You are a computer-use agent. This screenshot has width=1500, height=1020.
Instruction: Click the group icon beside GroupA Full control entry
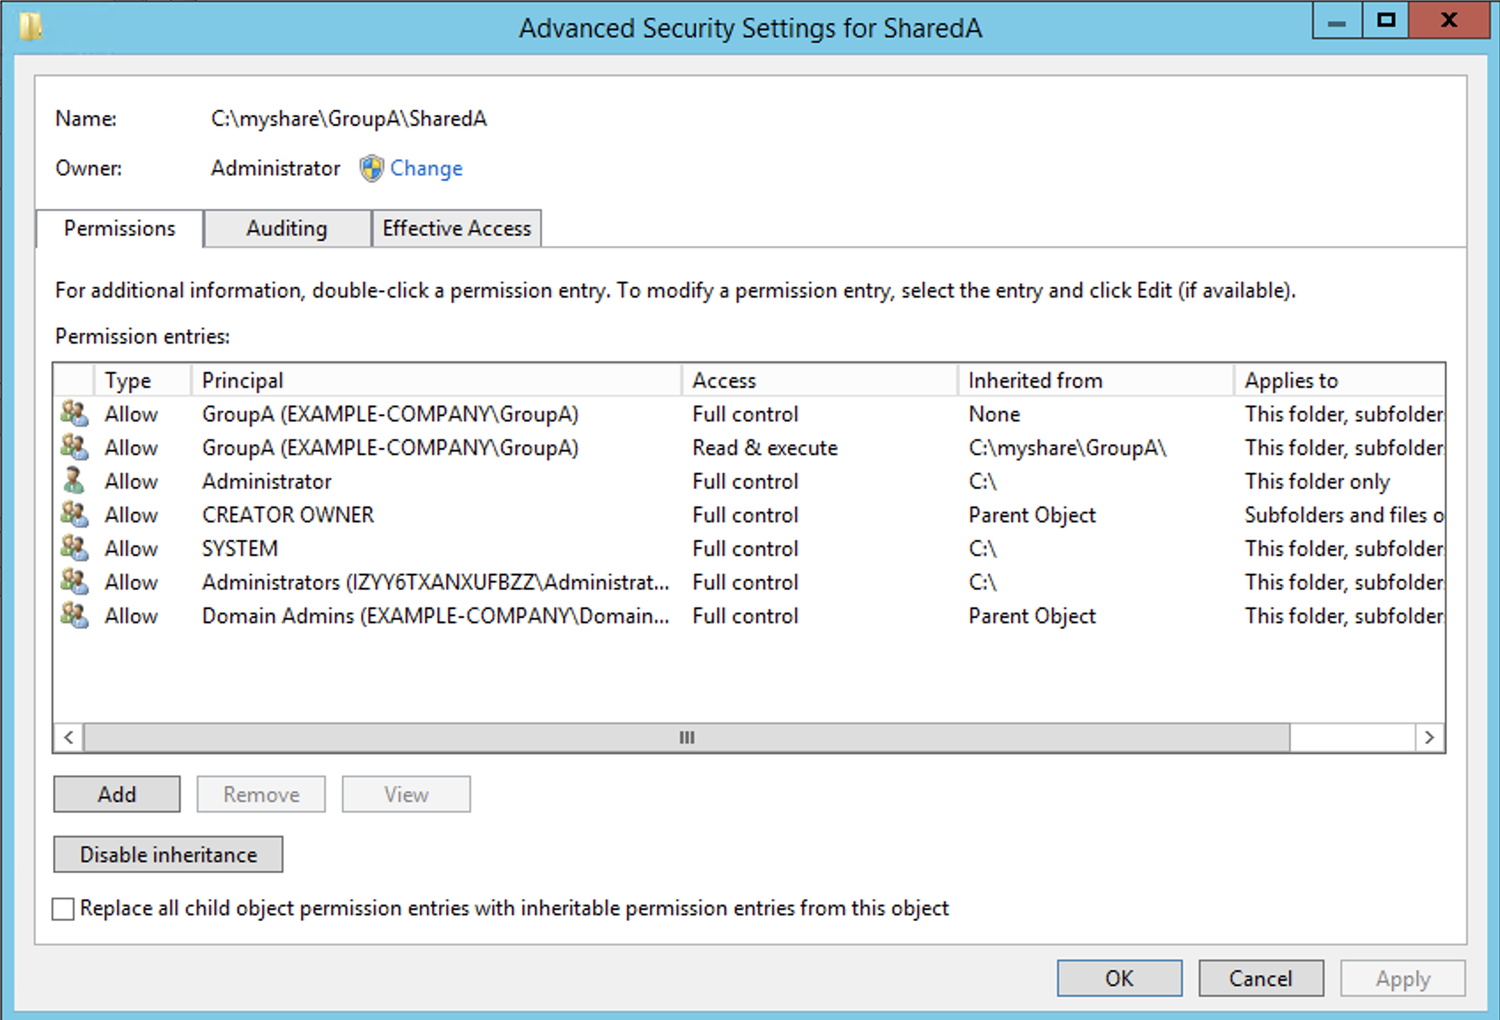(x=74, y=413)
